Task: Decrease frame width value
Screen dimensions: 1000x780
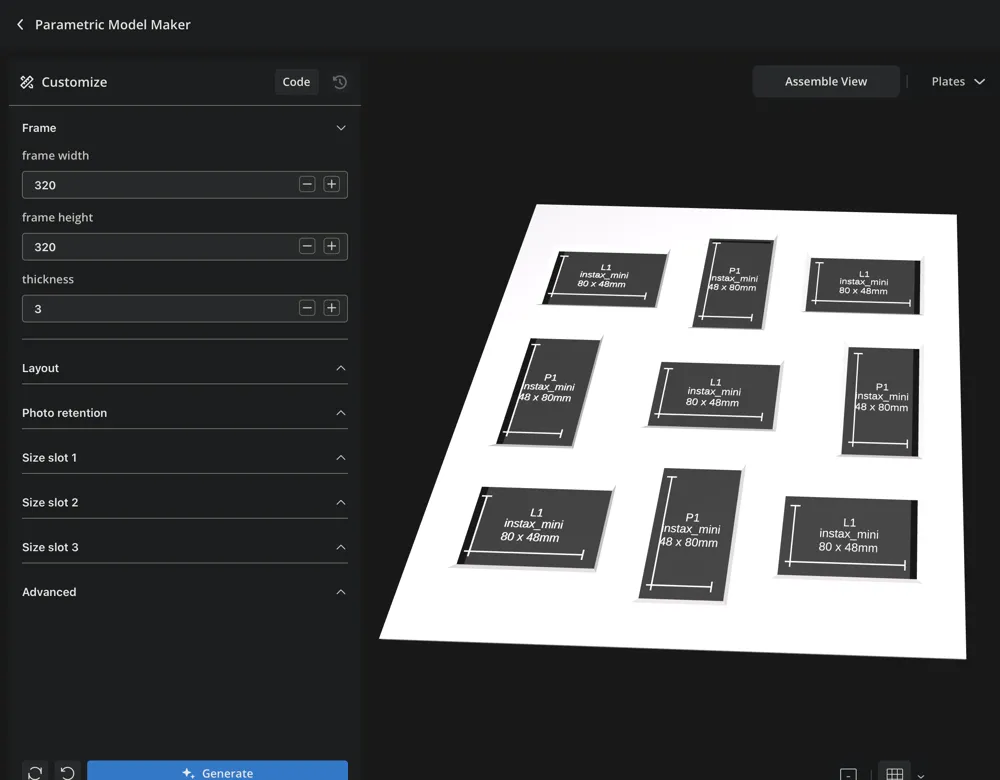Action: [307, 184]
